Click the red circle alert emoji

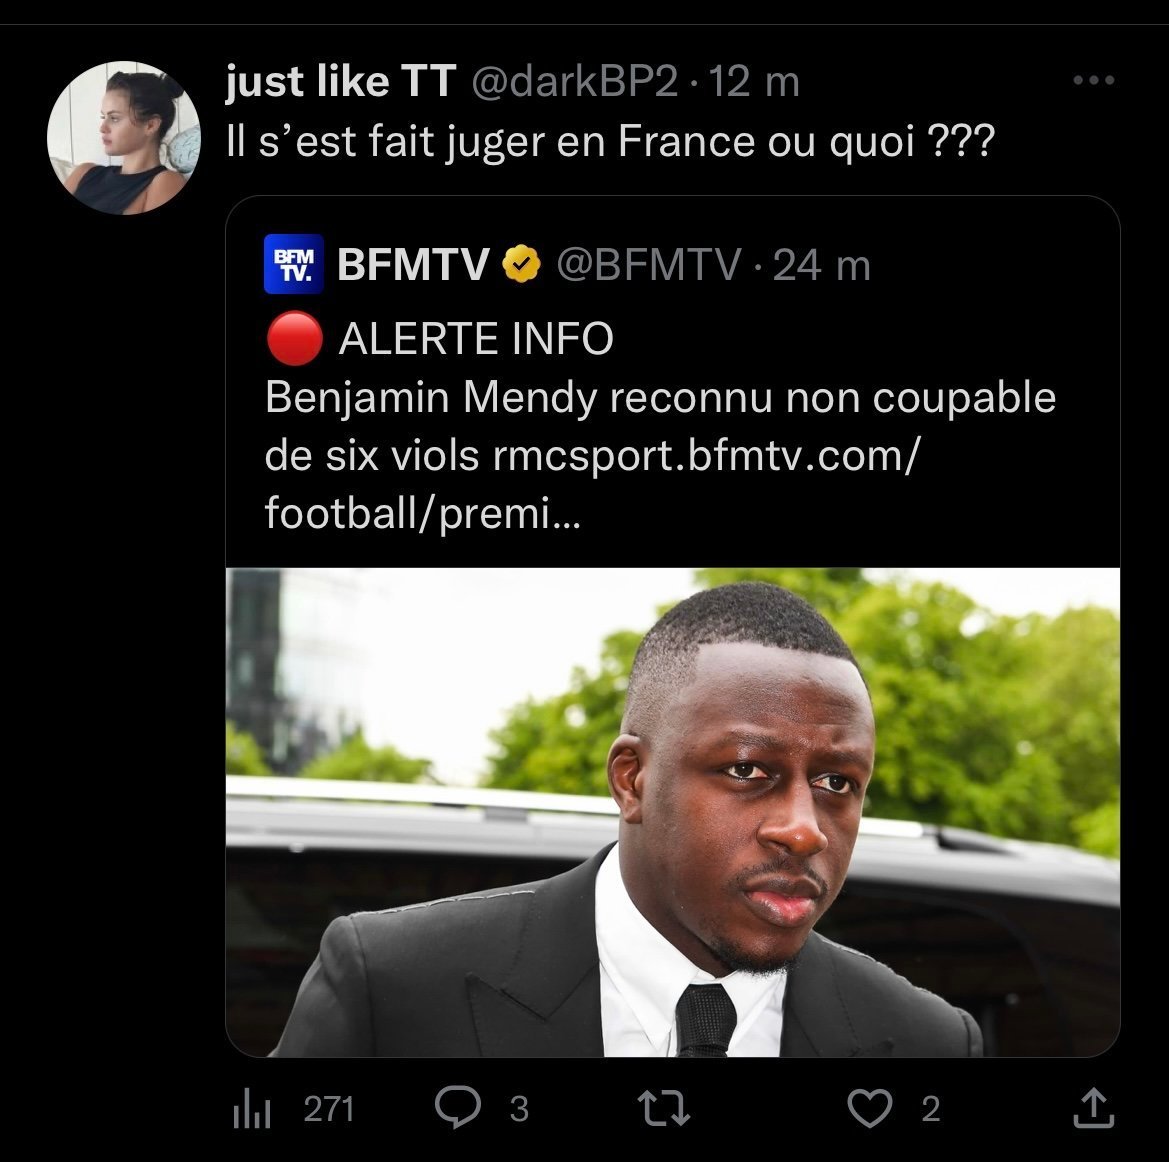(x=294, y=340)
